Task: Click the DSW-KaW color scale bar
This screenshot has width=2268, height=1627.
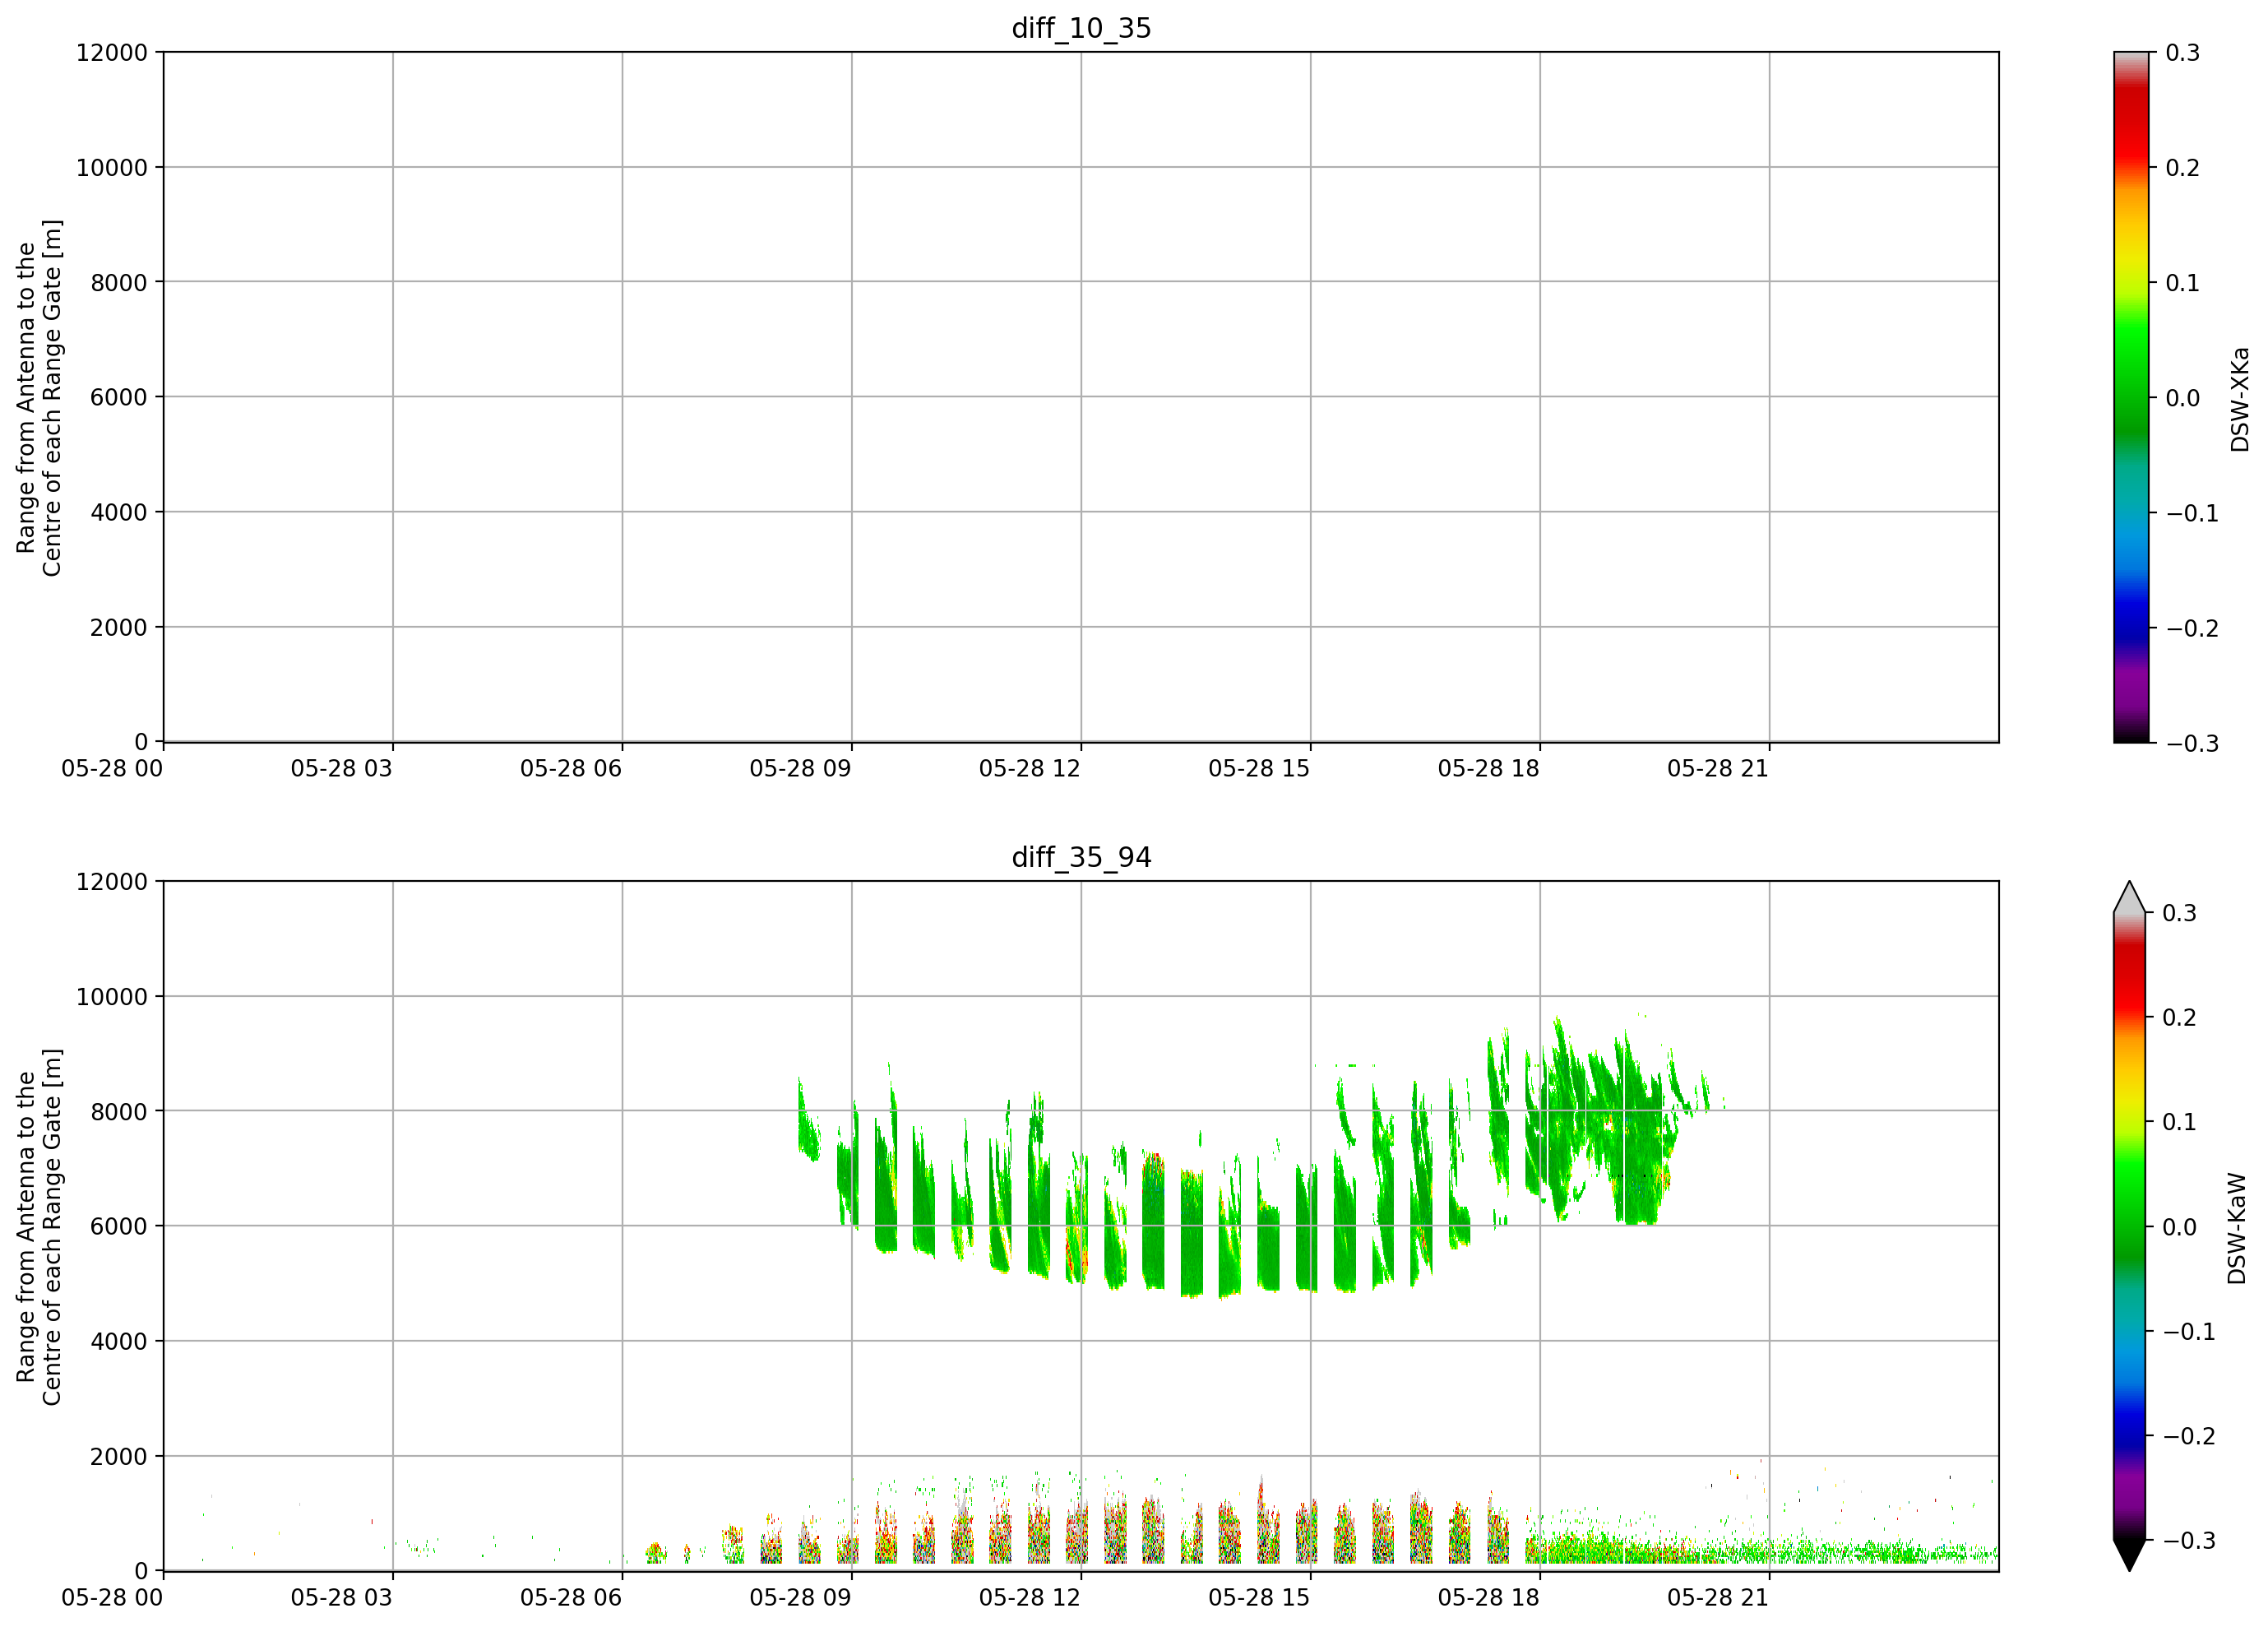Action: point(2130,1226)
